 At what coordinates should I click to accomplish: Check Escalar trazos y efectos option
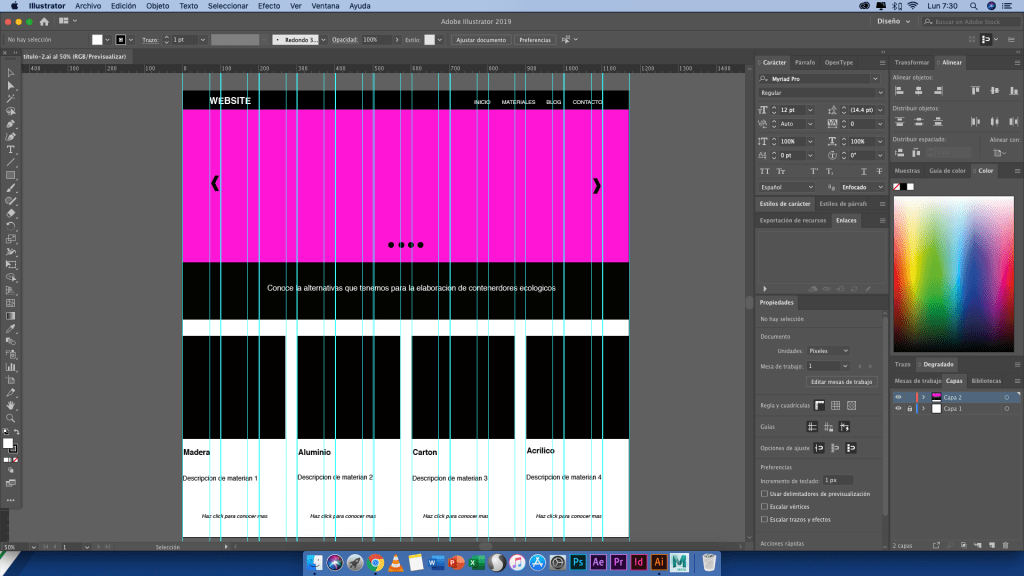pos(764,519)
